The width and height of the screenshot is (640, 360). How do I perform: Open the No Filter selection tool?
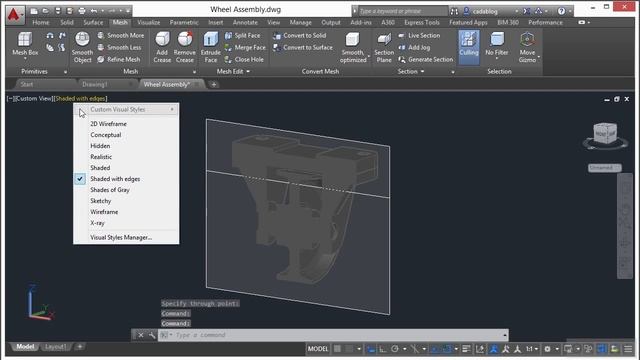click(497, 44)
